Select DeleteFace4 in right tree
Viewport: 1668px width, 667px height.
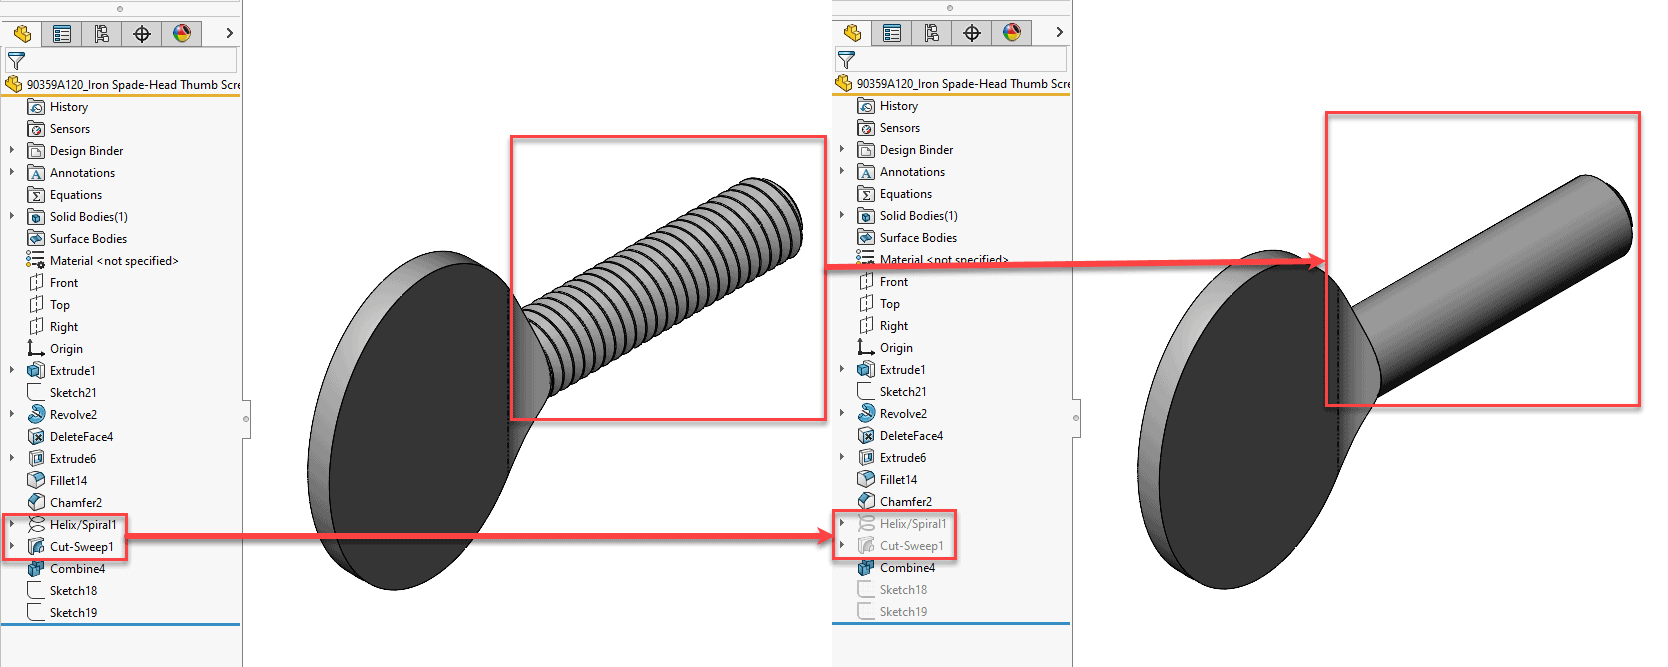tap(911, 436)
